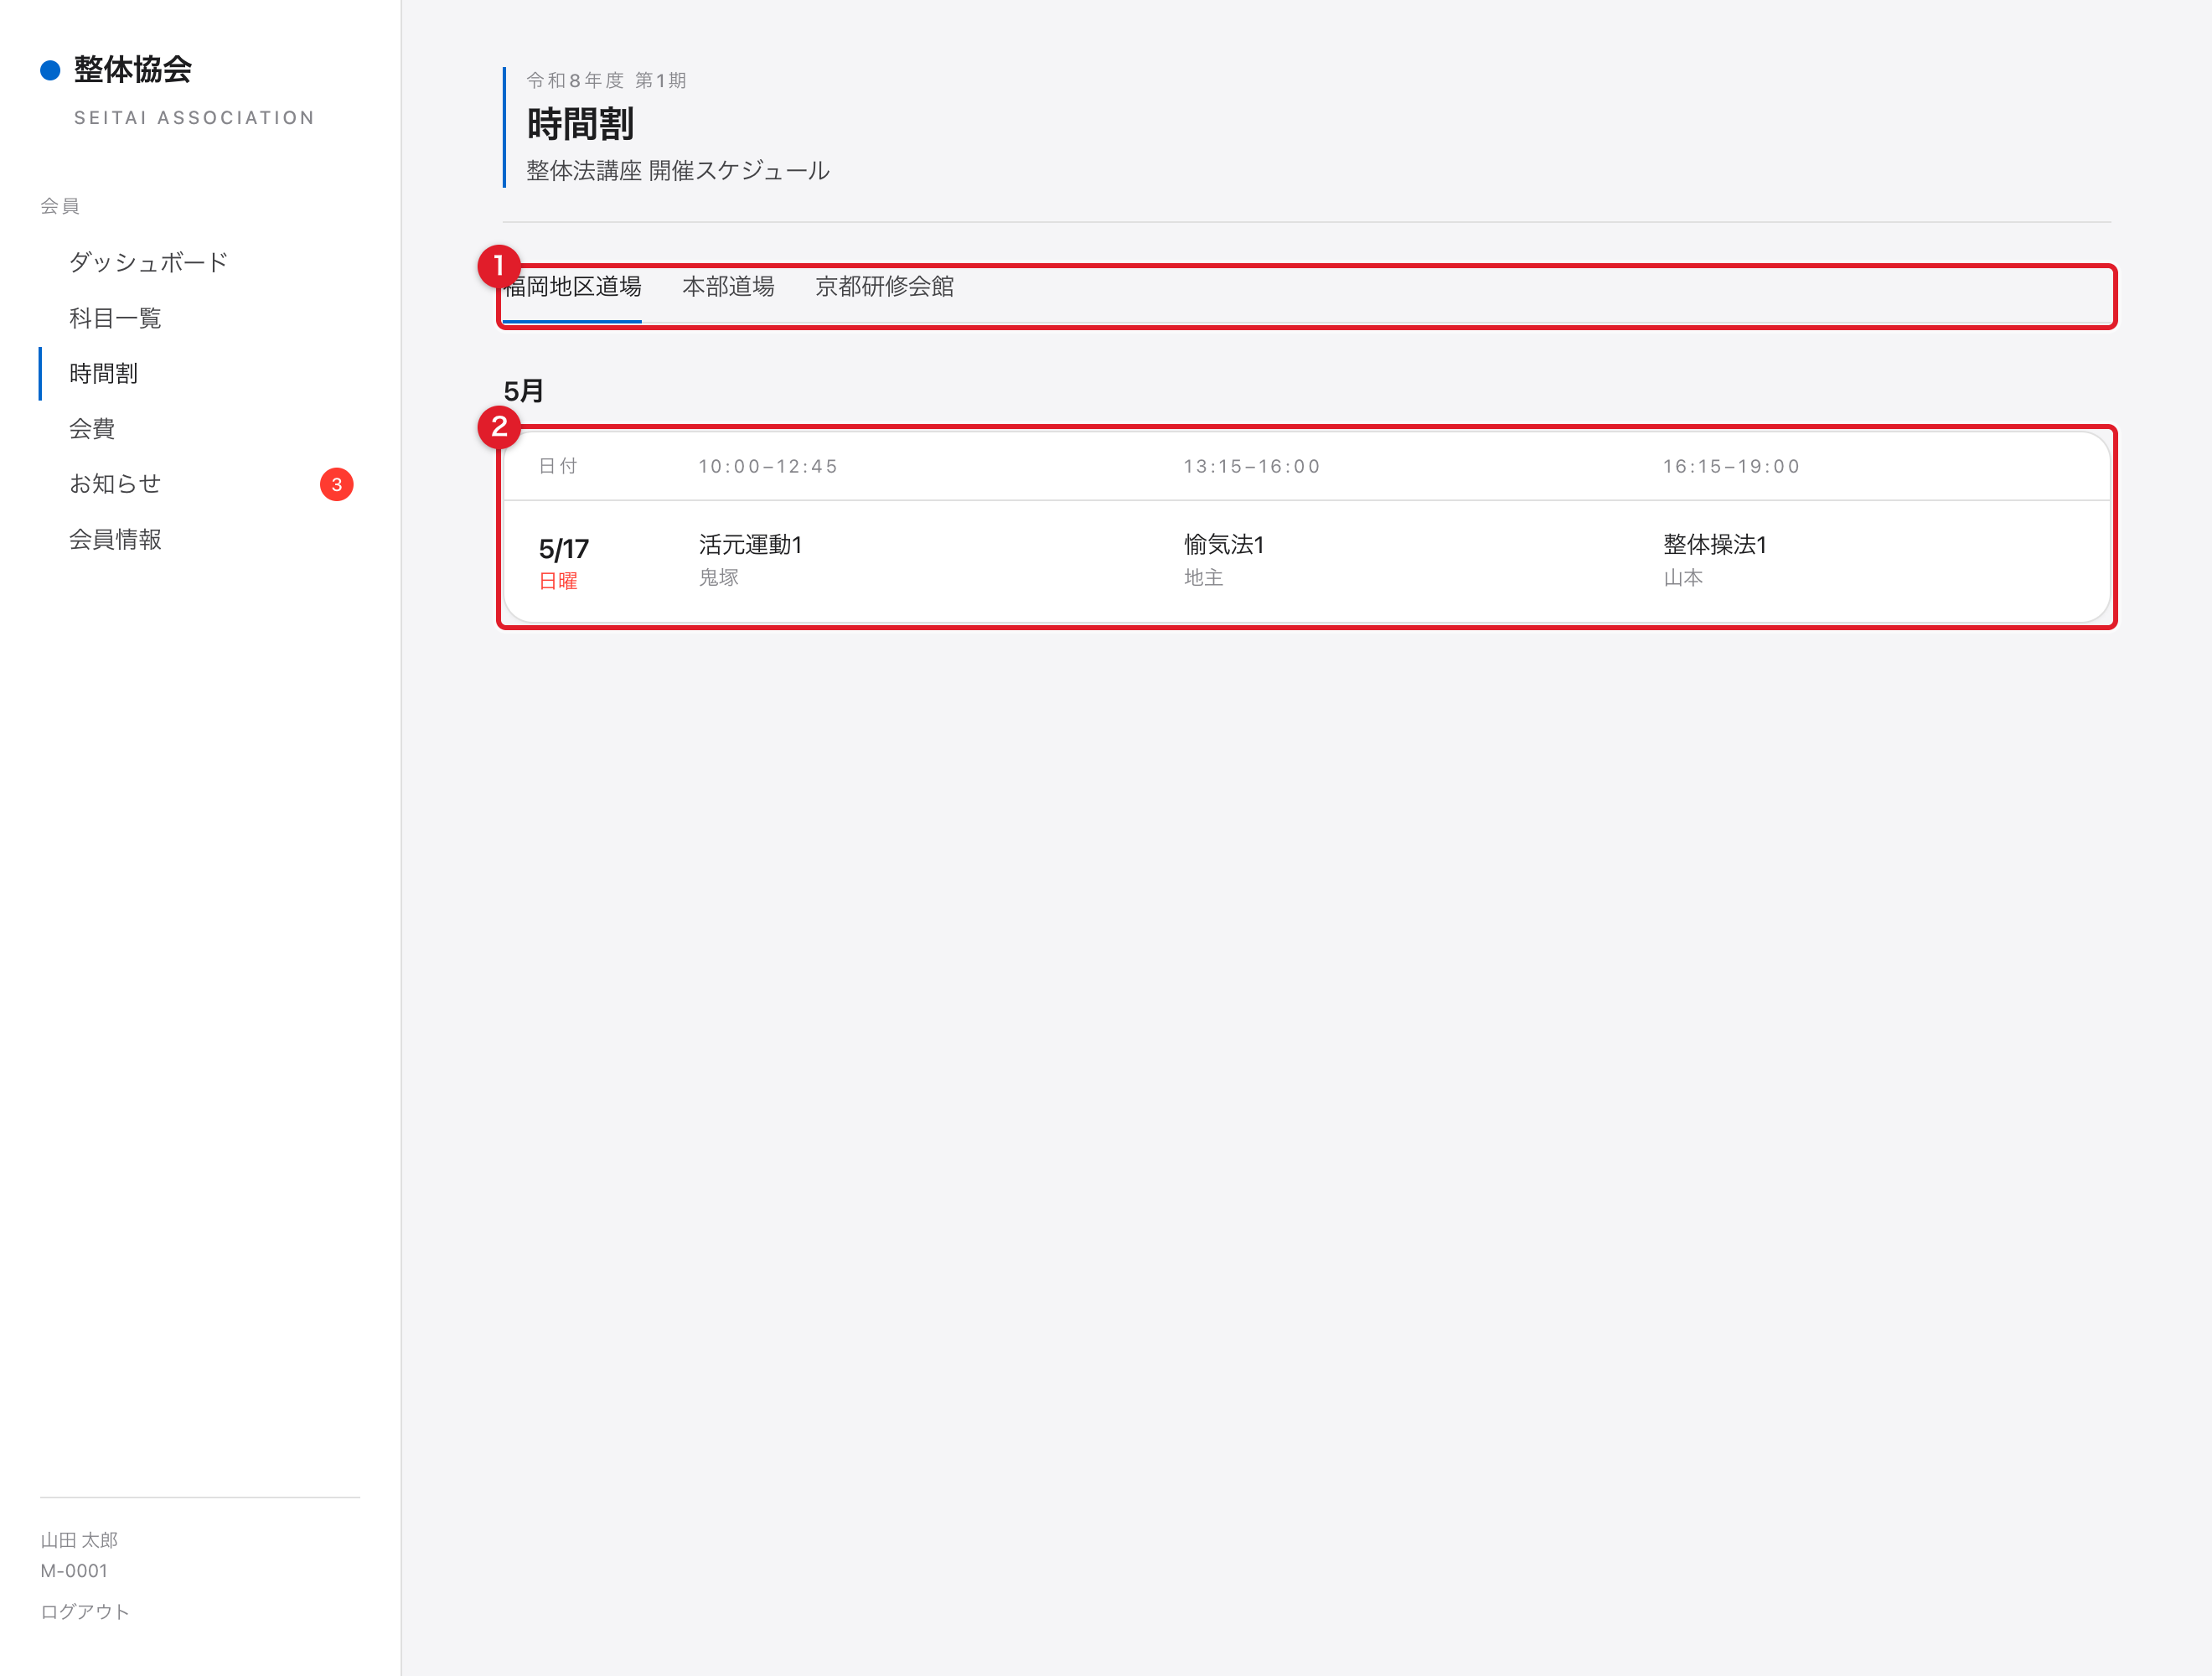This screenshot has height=1676, width=2212.
Task: Select 時間割 in the sidebar
Action: [x=103, y=373]
